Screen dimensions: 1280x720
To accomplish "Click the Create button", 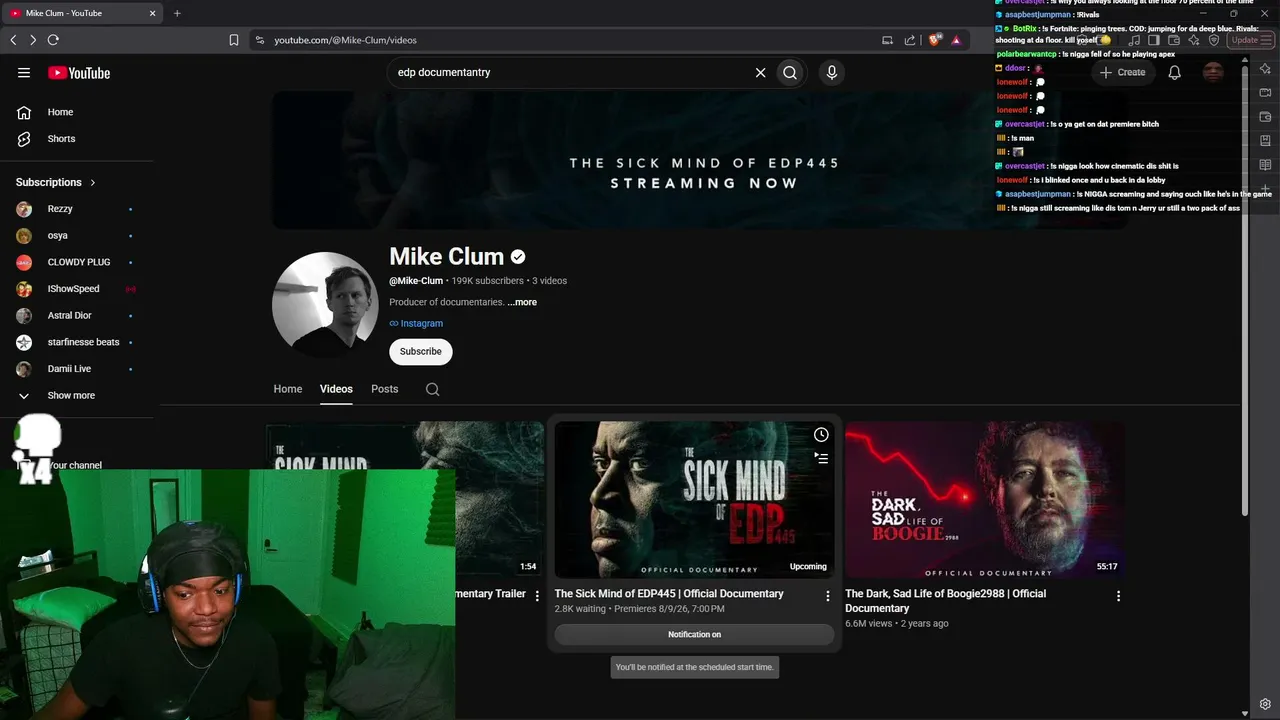I will [1123, 72].
